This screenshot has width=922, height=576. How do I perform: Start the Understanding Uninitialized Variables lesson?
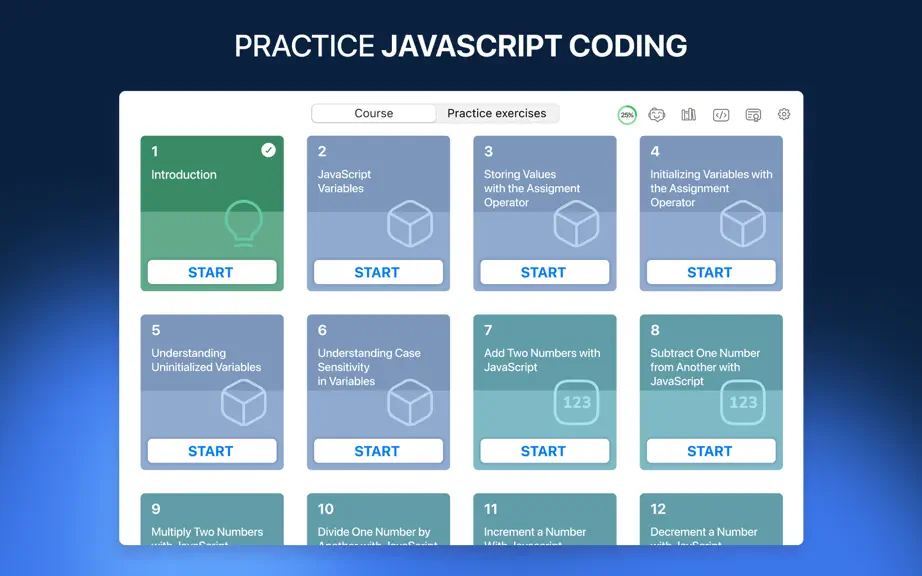point(212,451)
